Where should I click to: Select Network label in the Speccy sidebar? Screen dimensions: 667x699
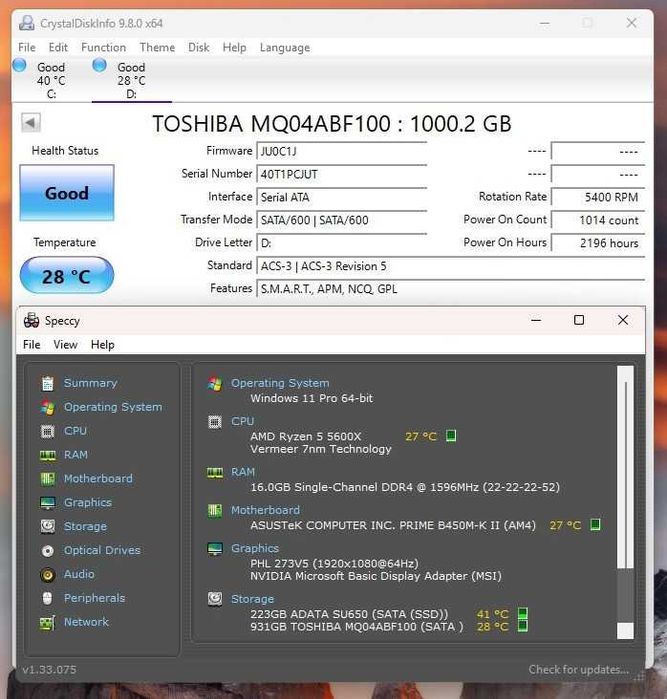tap(86, 622)
